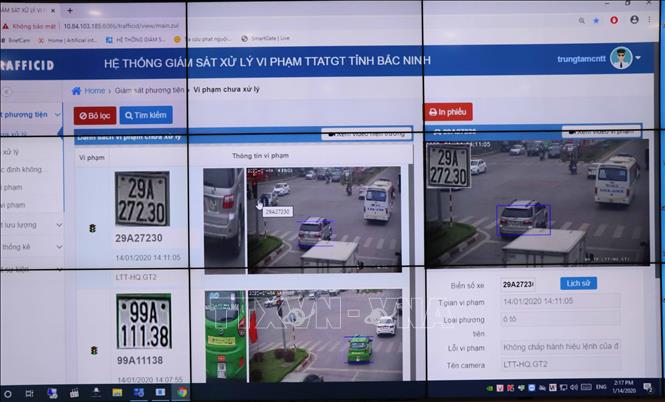The image size is (665, 402).
Task: Click the large violation detail image
Action: [537, 204]
